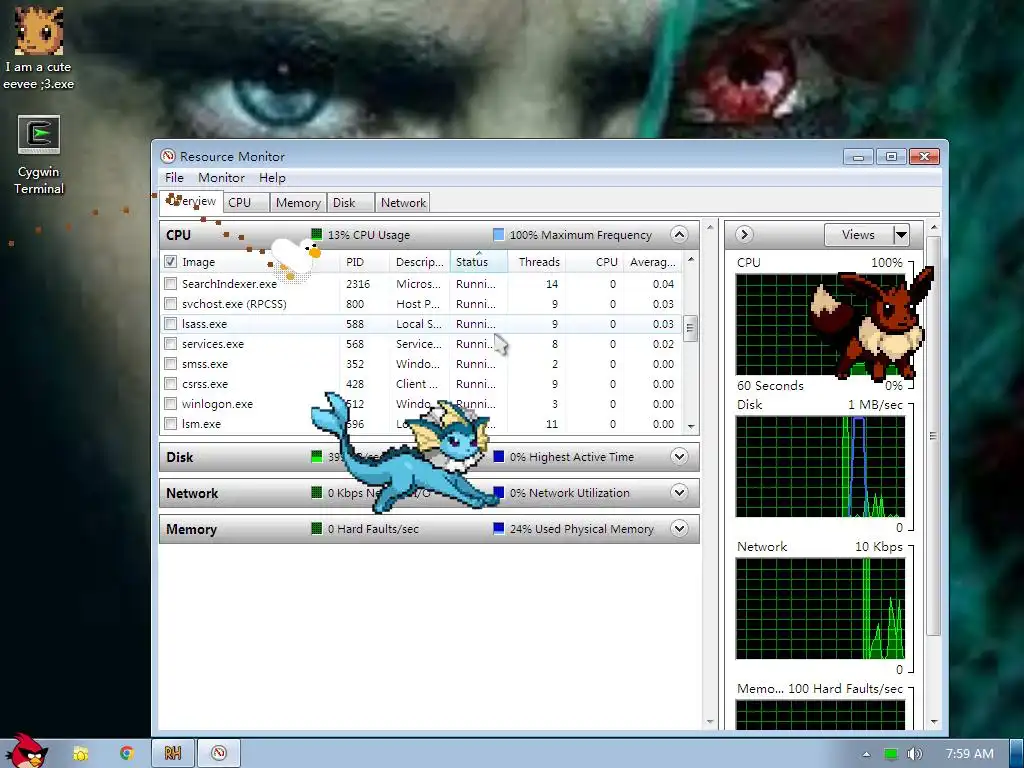
Task: Select the lsass.exe process row text
Action: pyautogui.click(x=204, y=324)
